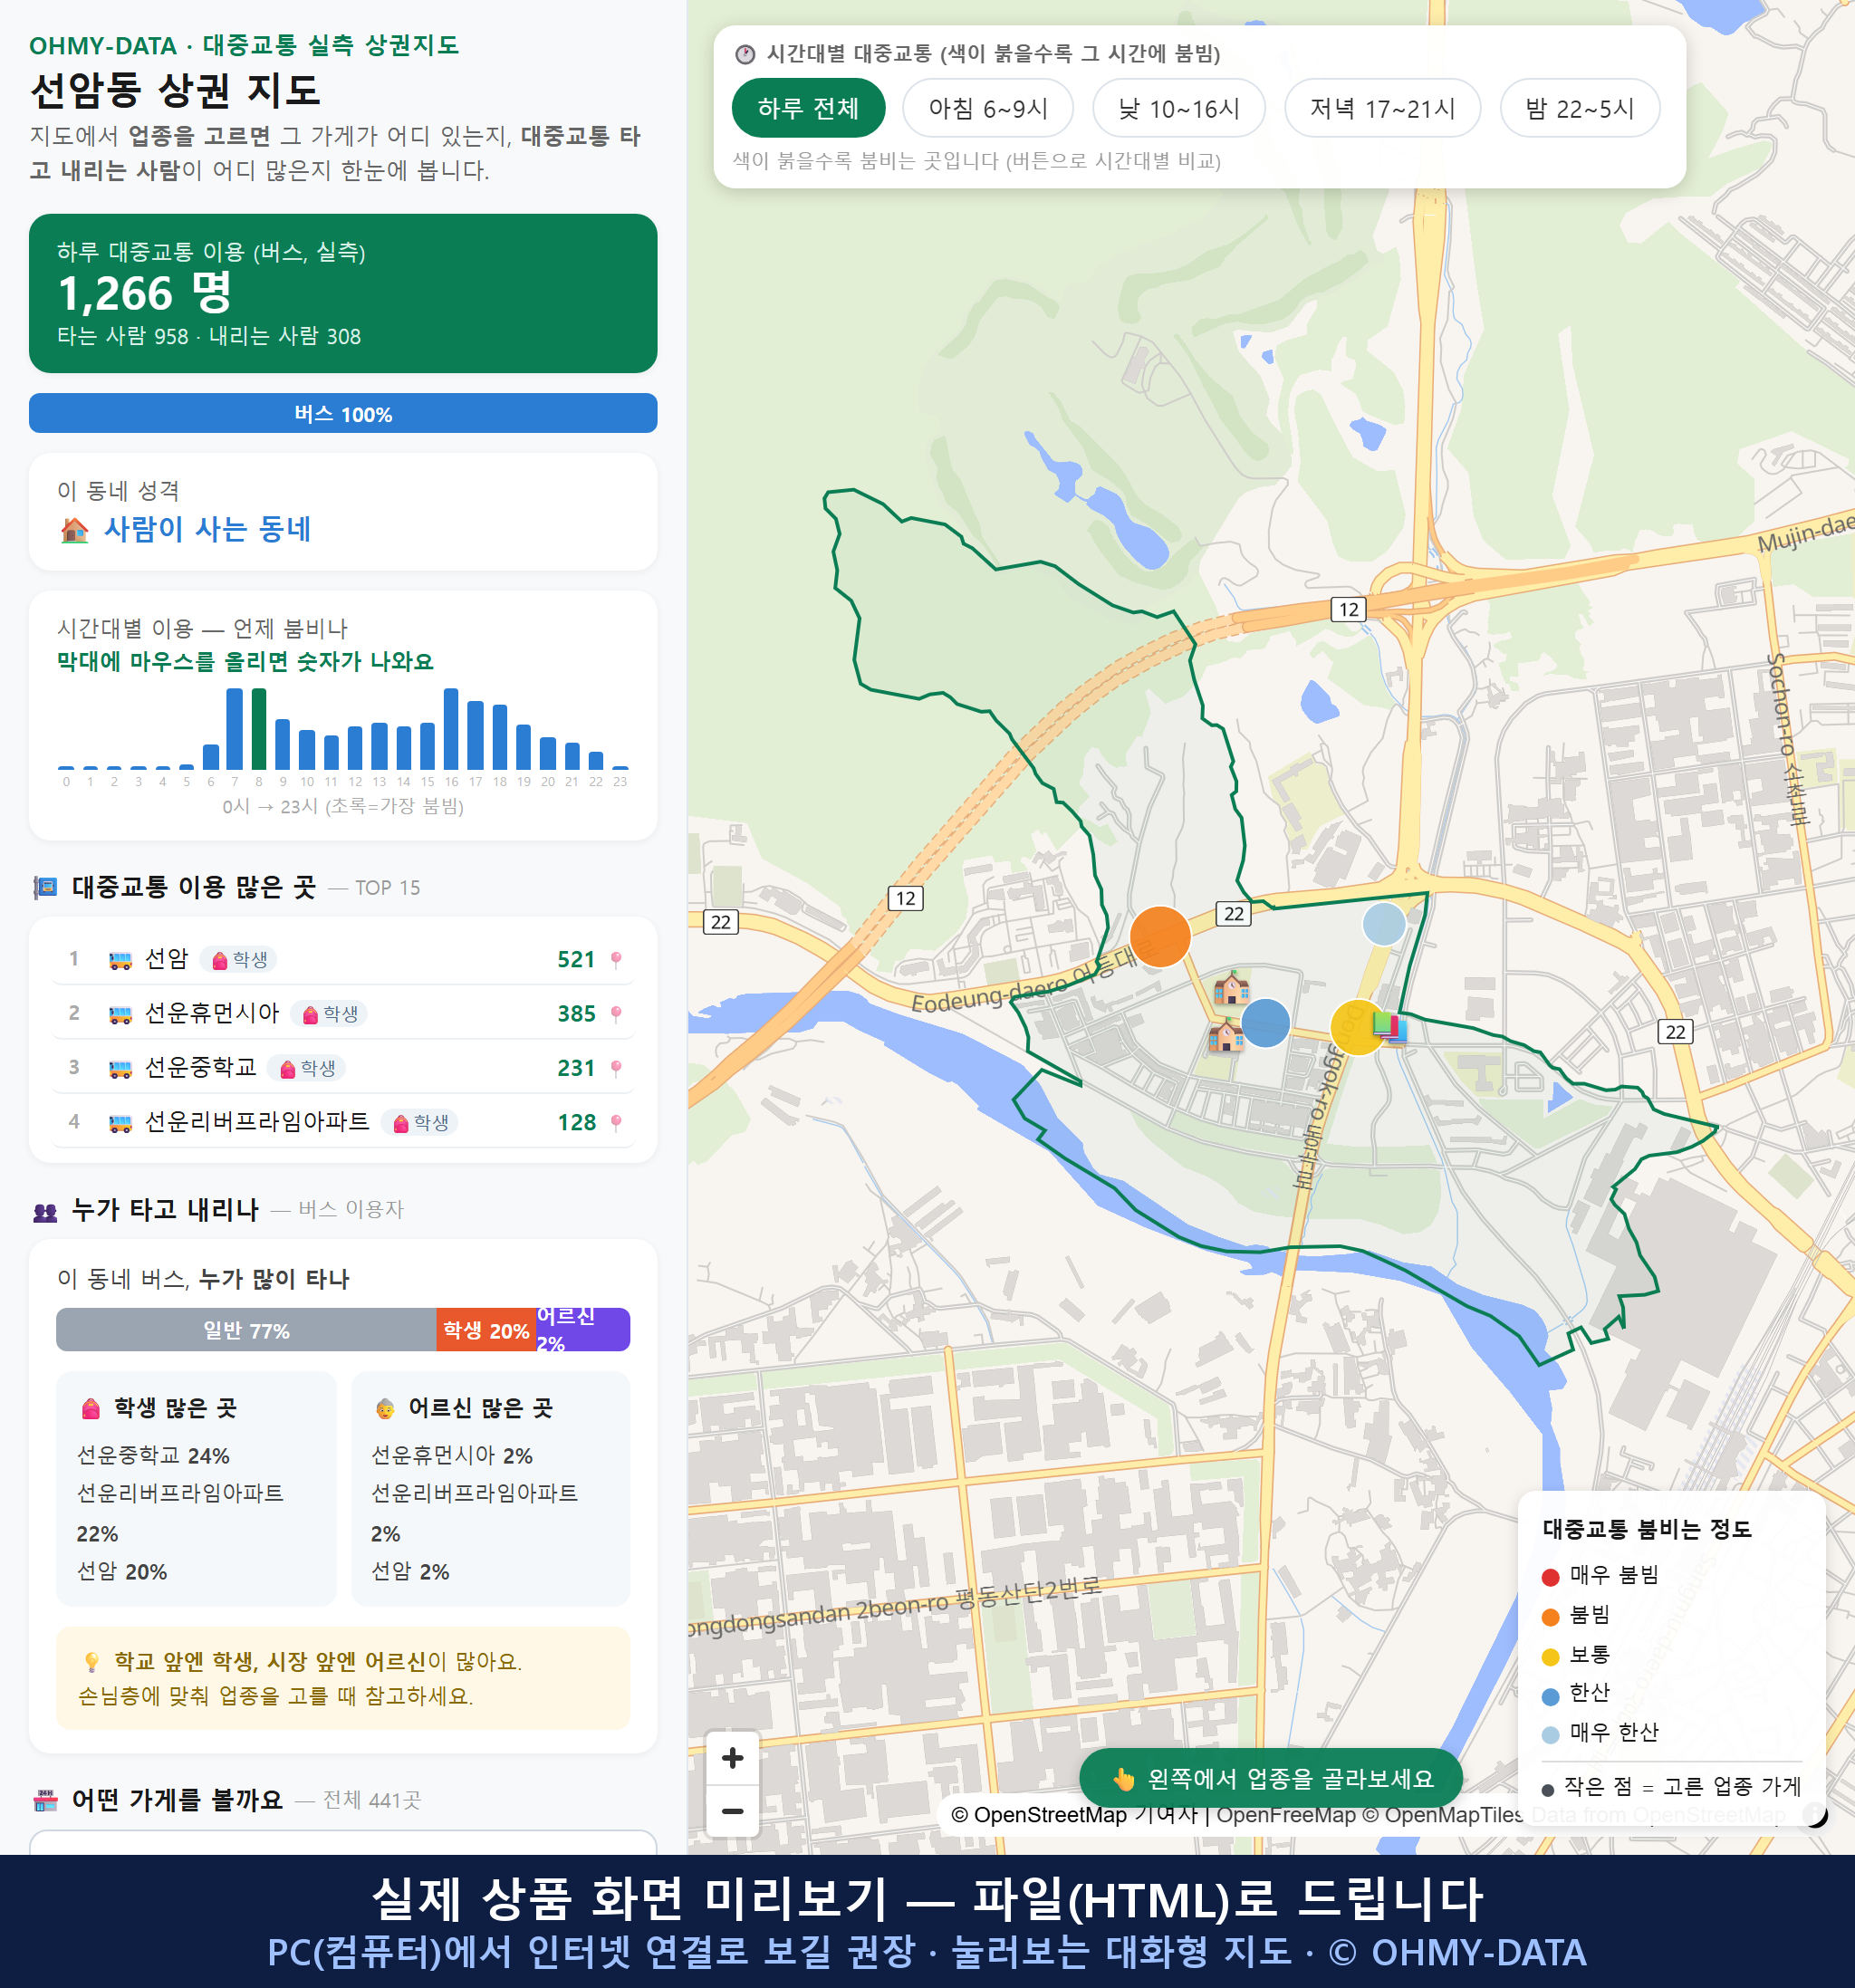Click the 매우 붐빔 red legend dot
The width and height of the screenshot is (1855, 1988).
click(1550, 1577)
